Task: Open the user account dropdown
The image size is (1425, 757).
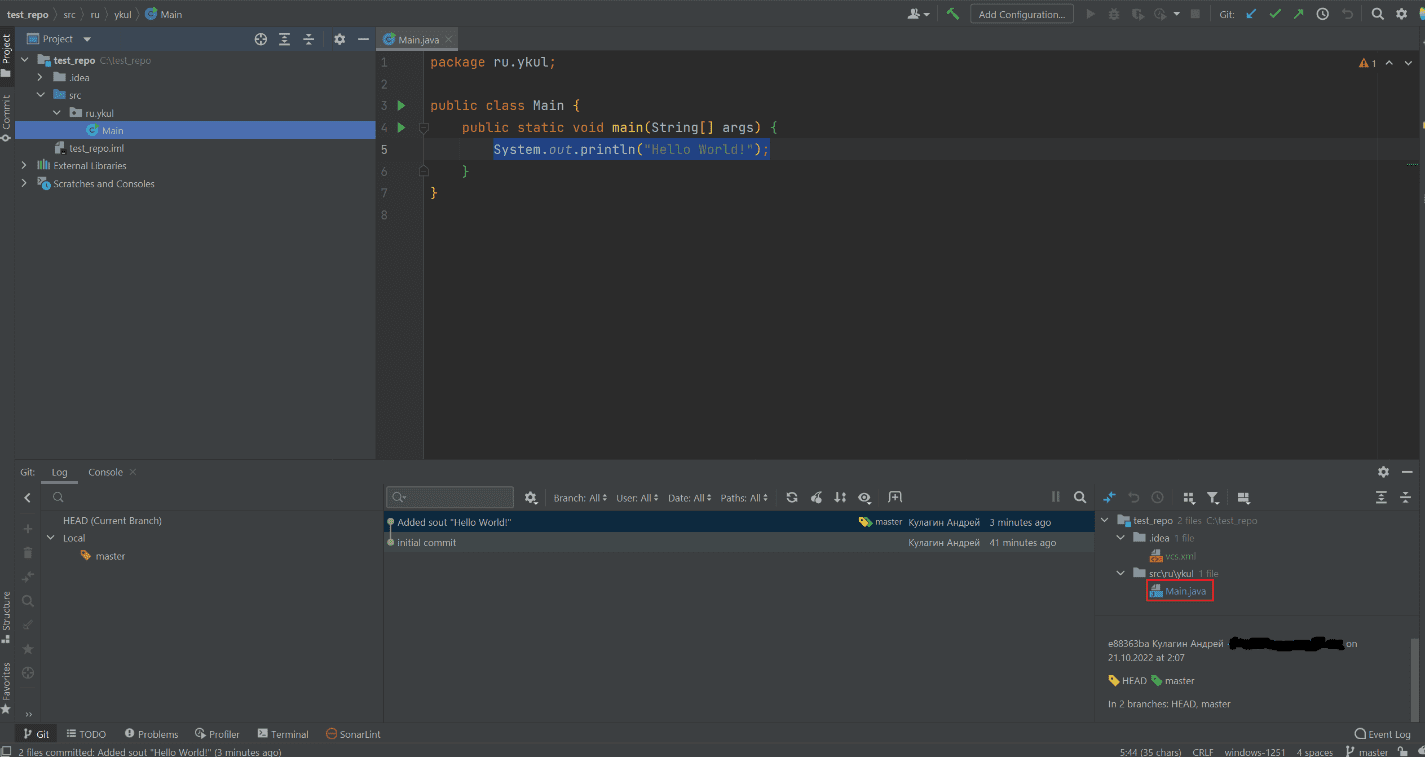Action: point(918,14)
